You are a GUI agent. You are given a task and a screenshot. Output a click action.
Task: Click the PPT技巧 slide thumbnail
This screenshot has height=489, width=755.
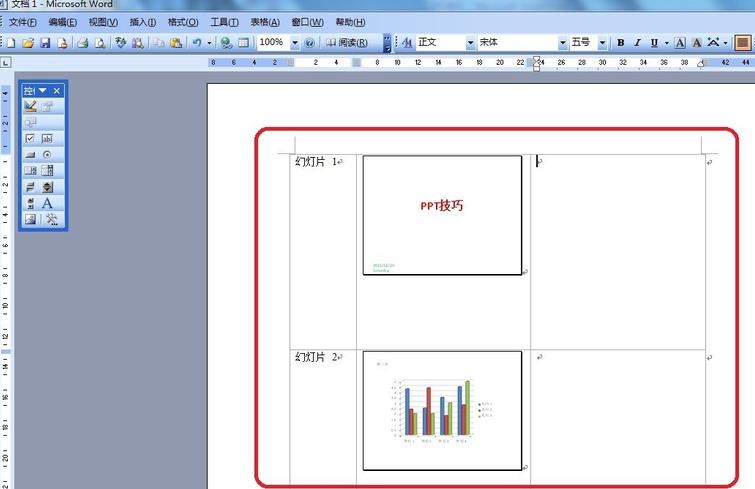(x=442, y=215)
